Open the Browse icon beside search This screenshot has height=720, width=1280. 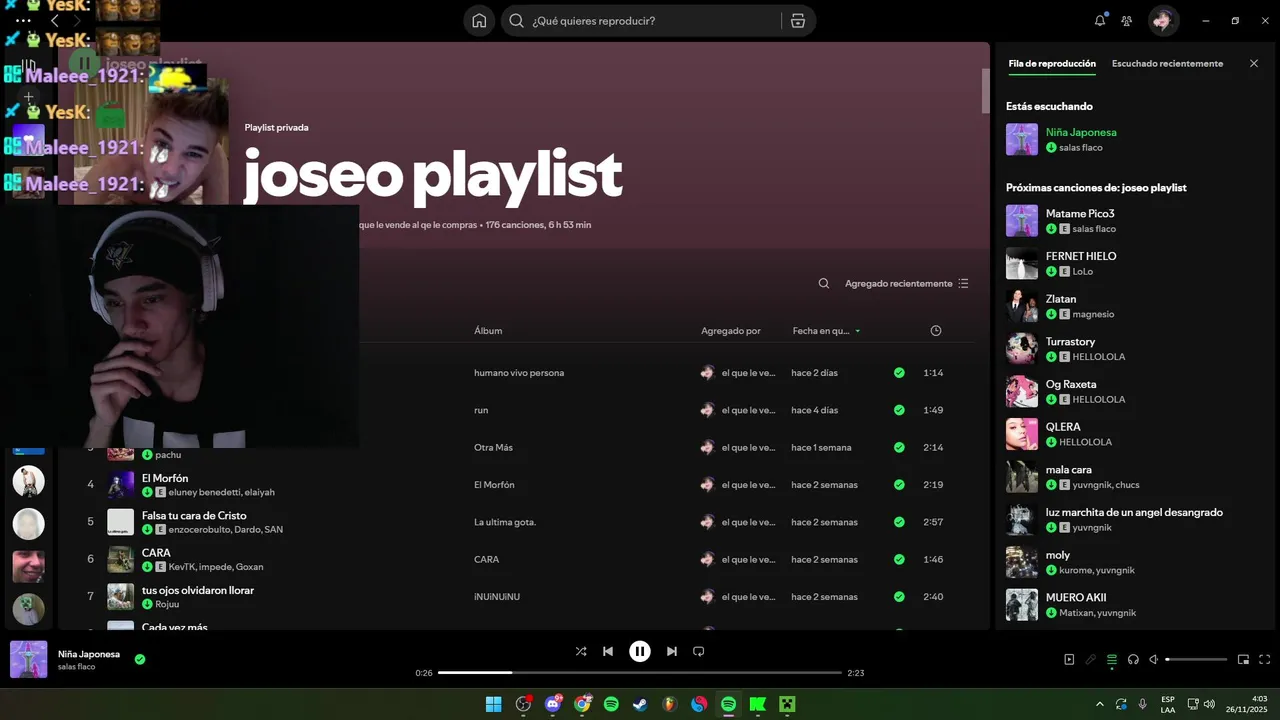point(797,21)
